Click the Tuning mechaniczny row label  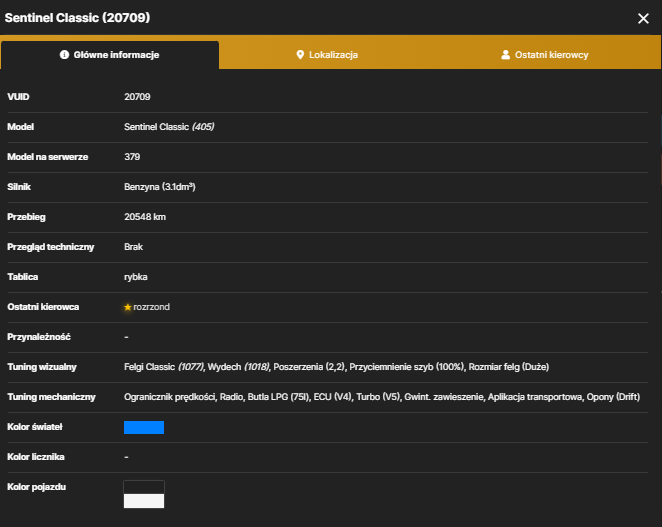coord(52,397)
